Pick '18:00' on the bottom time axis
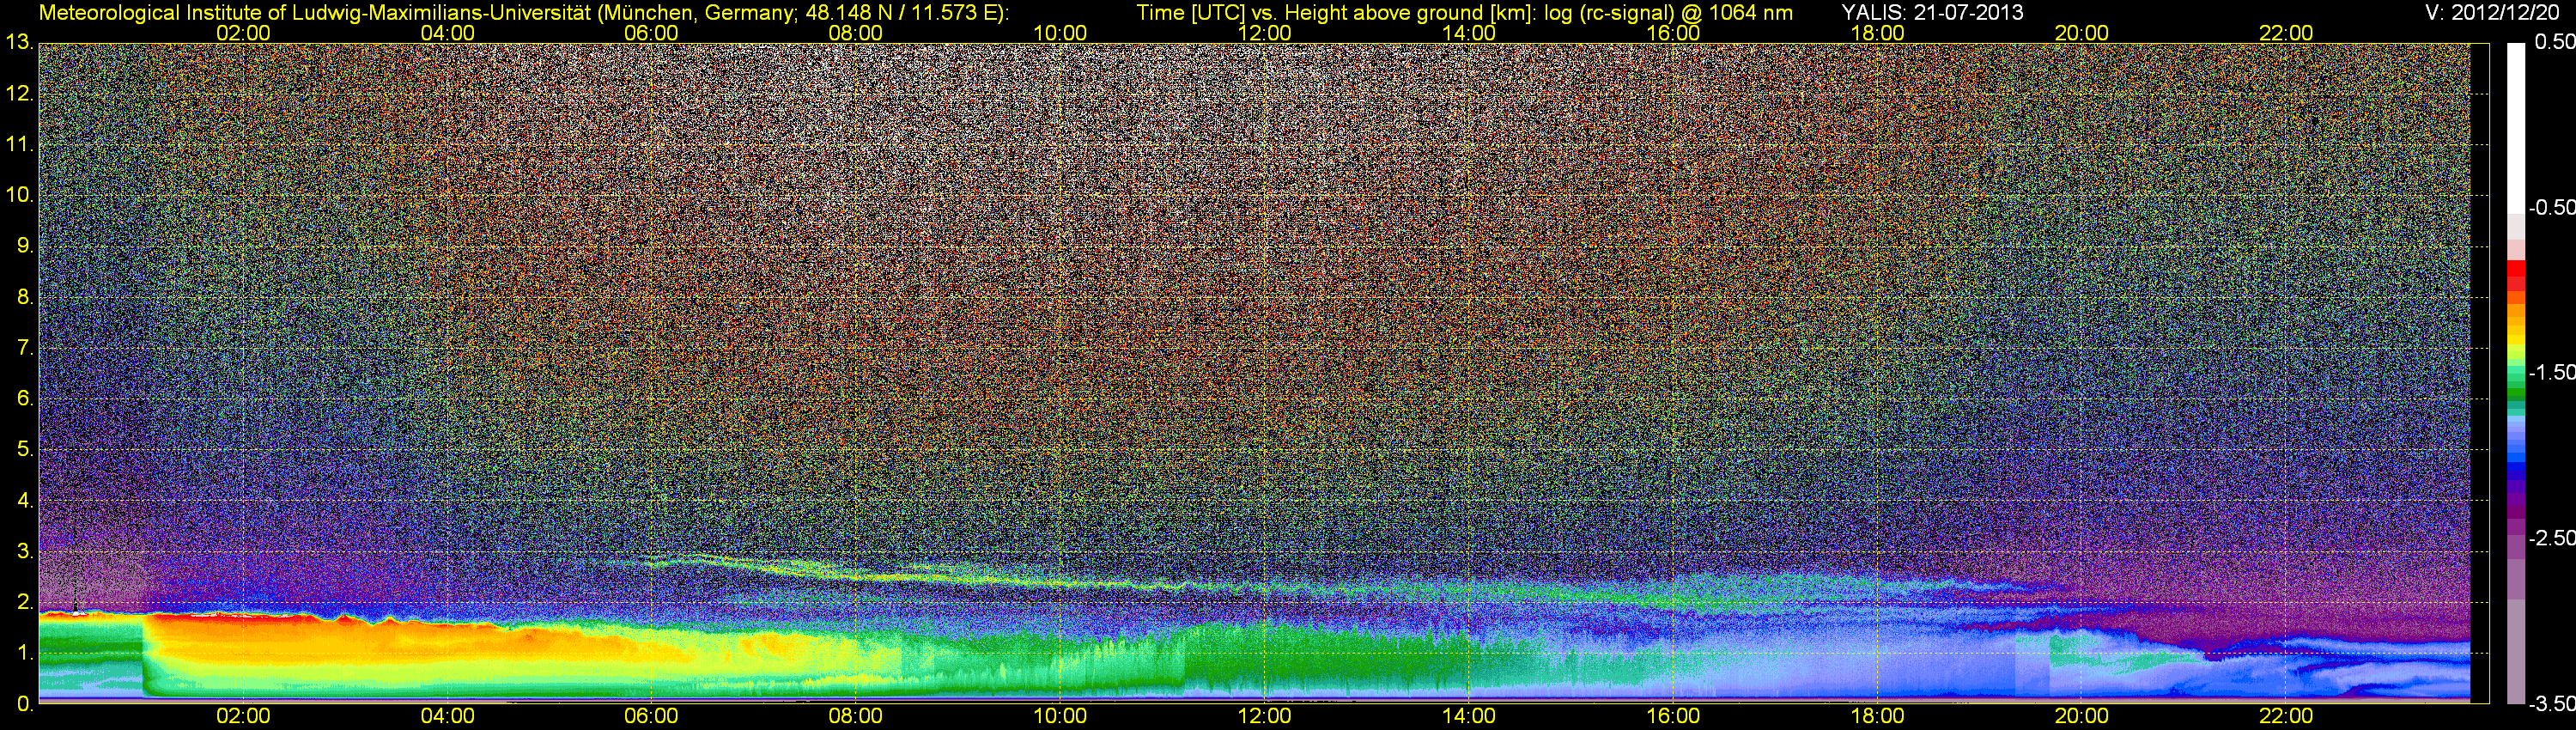2576x730 pixels. point(1877,717)
